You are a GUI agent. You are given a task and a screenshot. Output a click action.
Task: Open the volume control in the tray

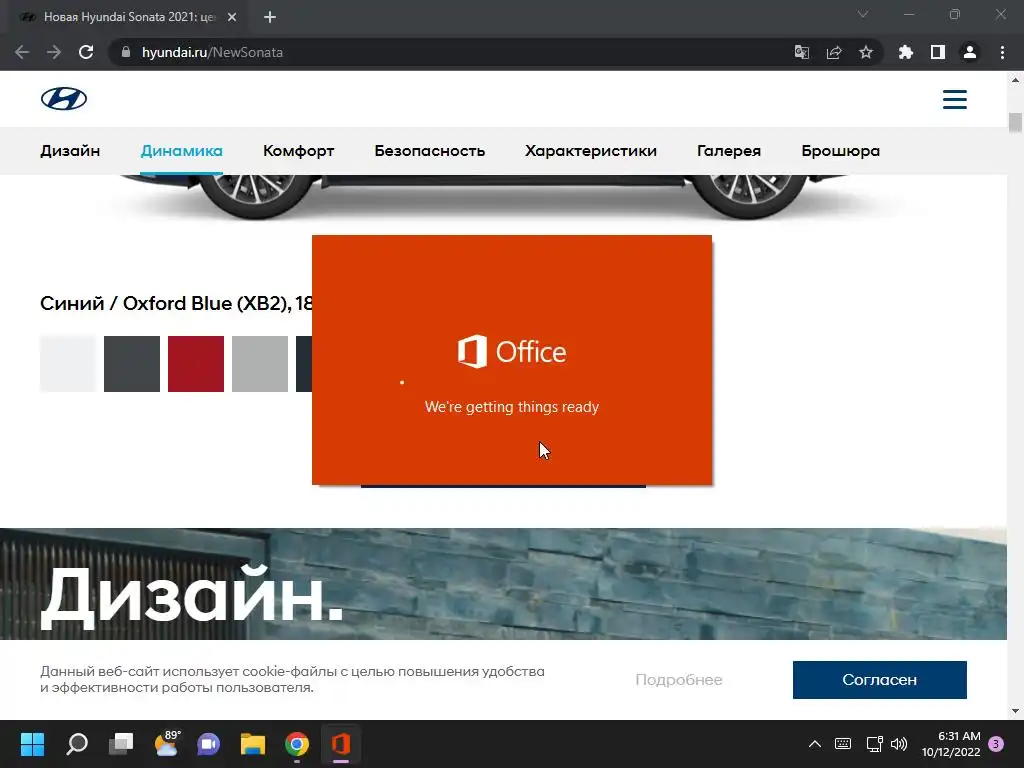(x=899, y=744)
